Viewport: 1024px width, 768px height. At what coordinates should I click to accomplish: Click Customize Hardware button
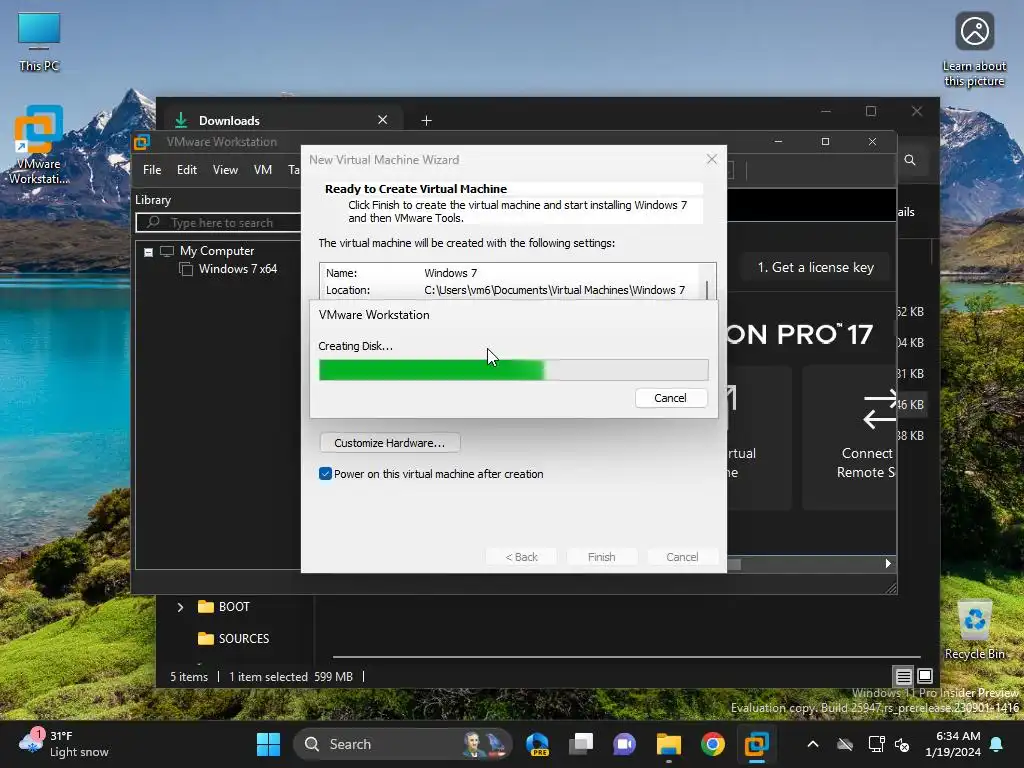click(390, 443)
